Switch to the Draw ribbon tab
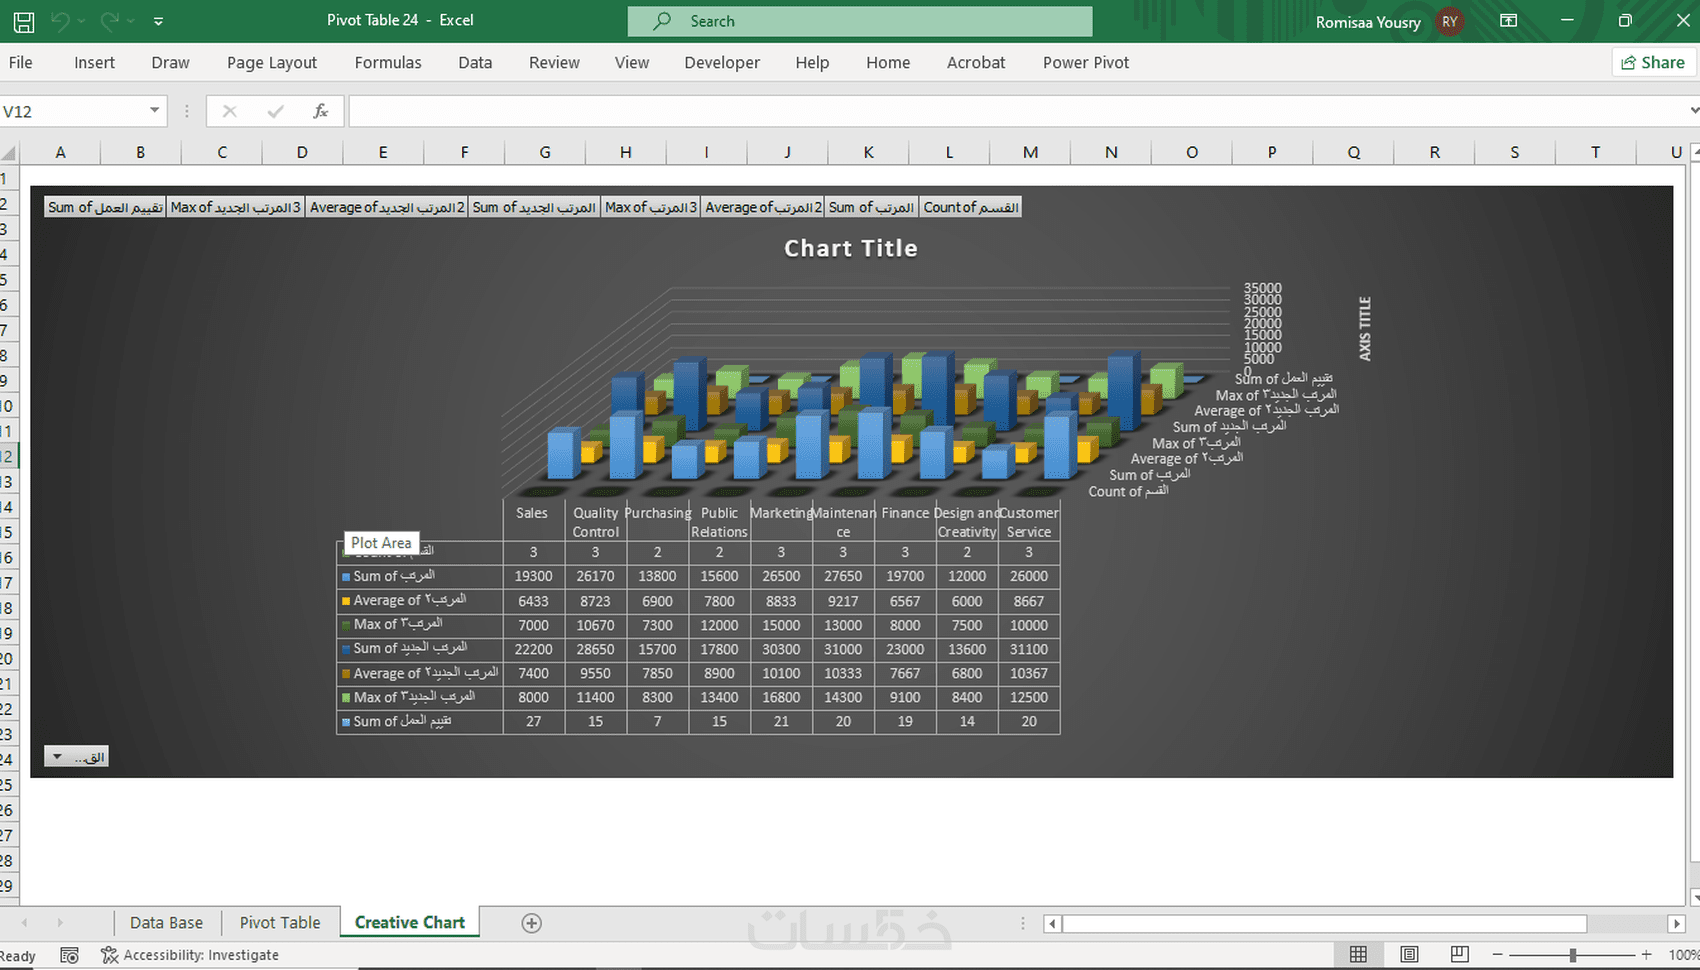 pos(170,62)
